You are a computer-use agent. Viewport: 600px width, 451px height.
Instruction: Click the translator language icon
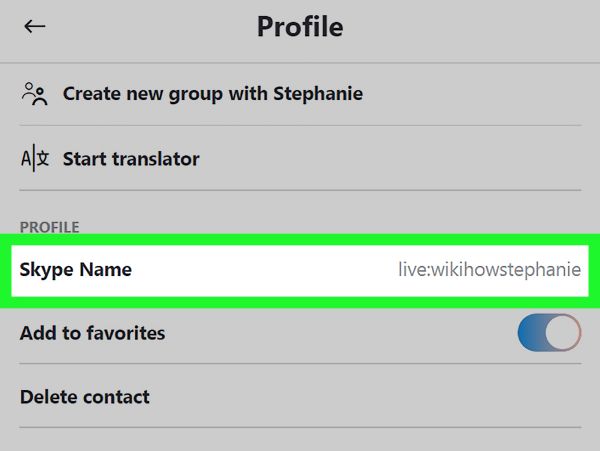(x=35, y=158)
